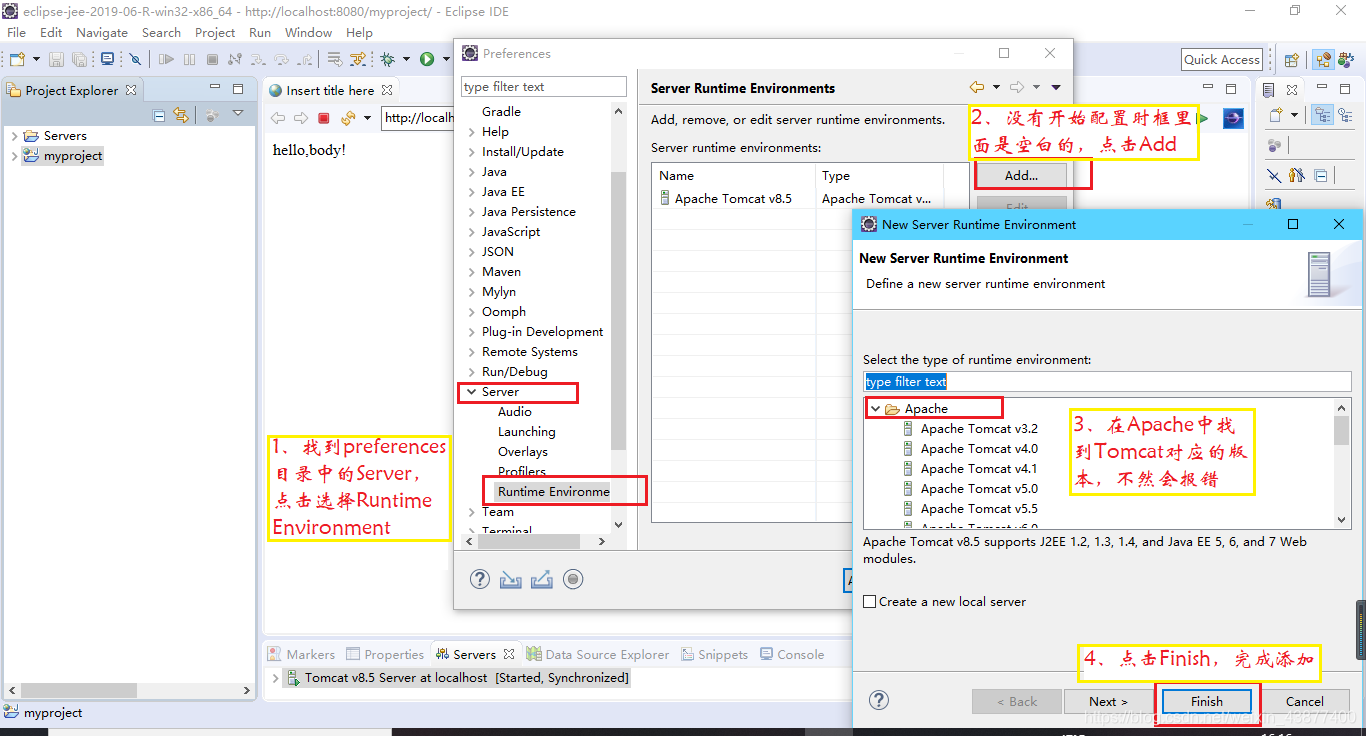Viewport: 1366px width, 736px height.
Task: Open the terminal monitor toolbar icon
Action: [107, 59]
